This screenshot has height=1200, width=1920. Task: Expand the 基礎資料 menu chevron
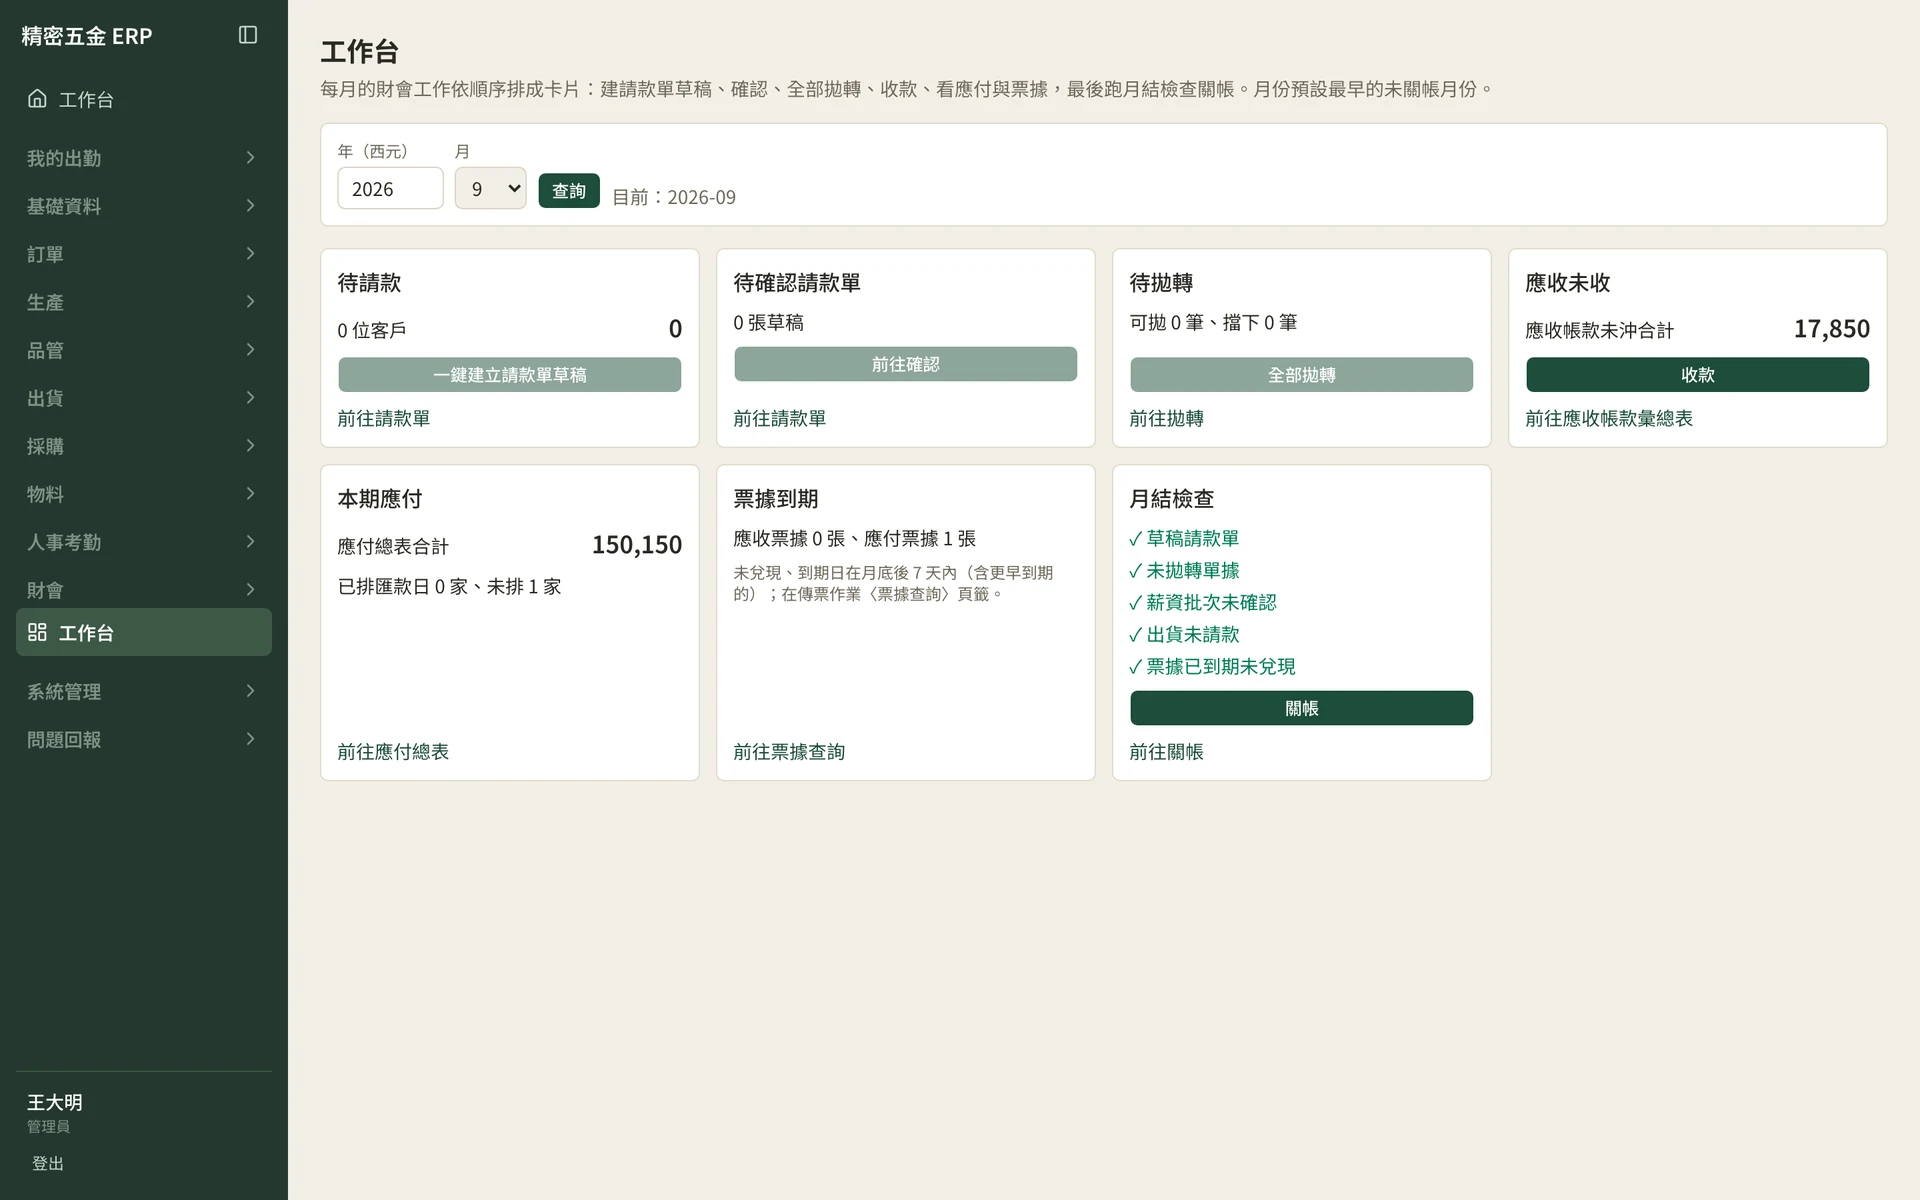click(250, 206)
